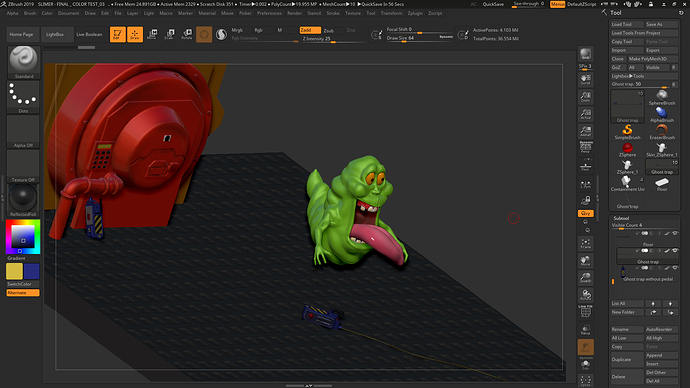Toggle the M material channel
The width and height of the screenshot is (690, 388).
pyautogui.click(x=280, y=30)
